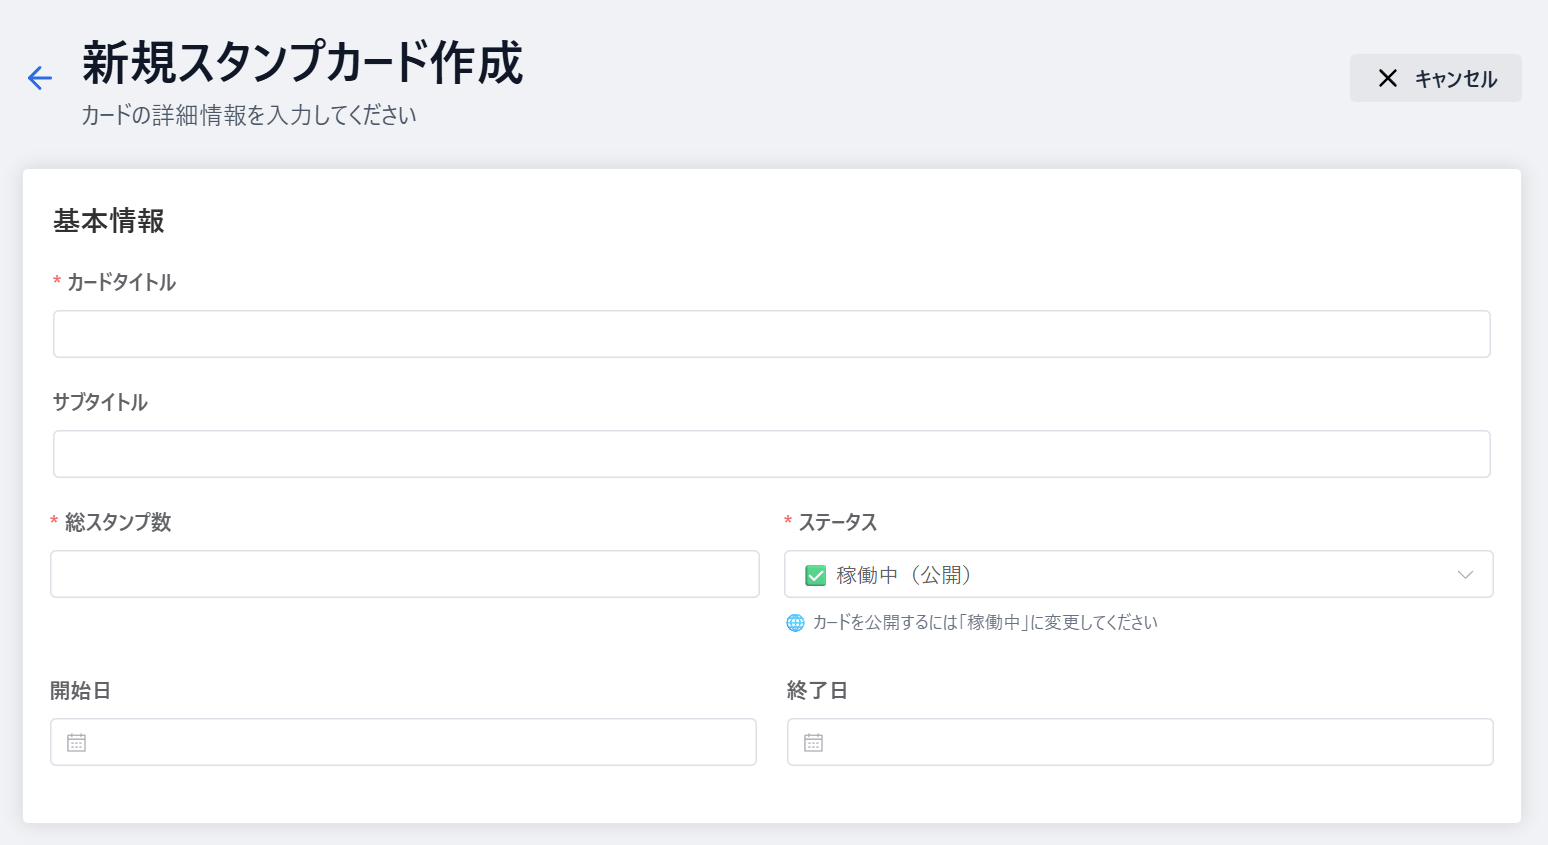Screen dimensions: 1548x845
Task: Click the ステータス field label
Action: coord(837,523)
